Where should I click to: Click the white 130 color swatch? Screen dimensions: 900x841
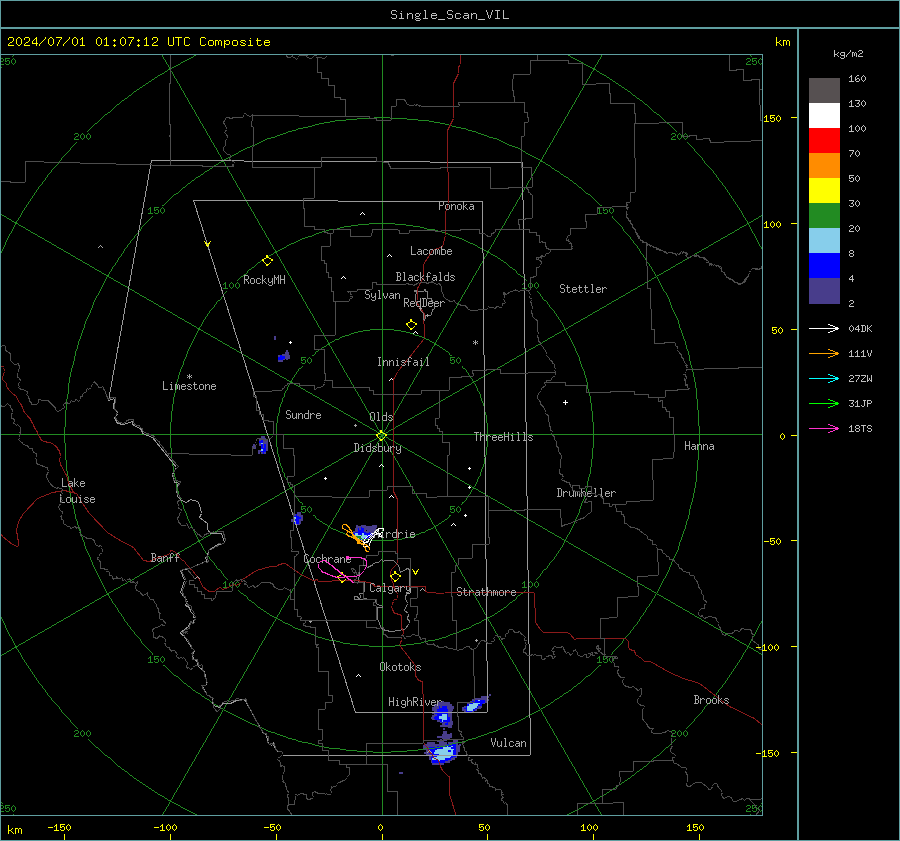coord(824,115)
